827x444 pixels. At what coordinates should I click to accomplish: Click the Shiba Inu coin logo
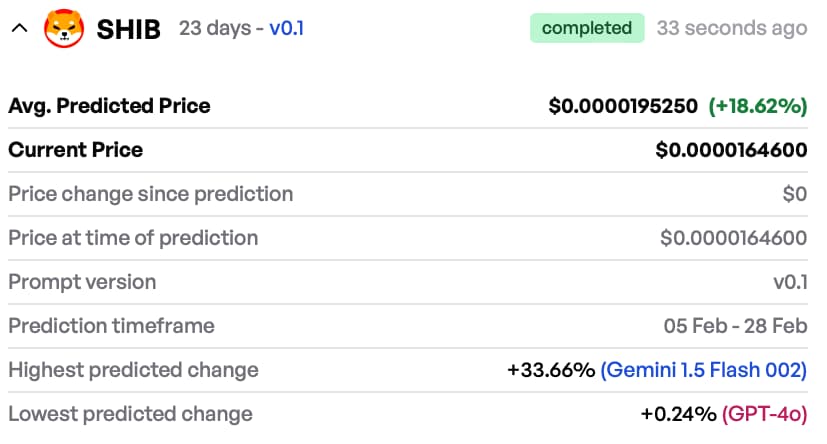tap(64, 28)
